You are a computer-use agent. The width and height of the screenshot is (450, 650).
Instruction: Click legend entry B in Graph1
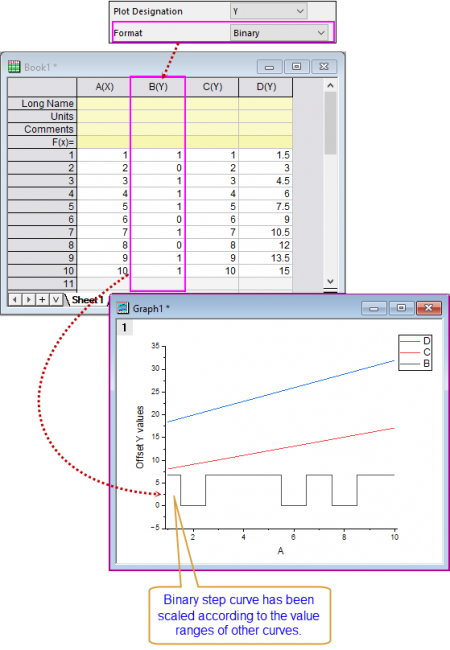tap(415, 364)
